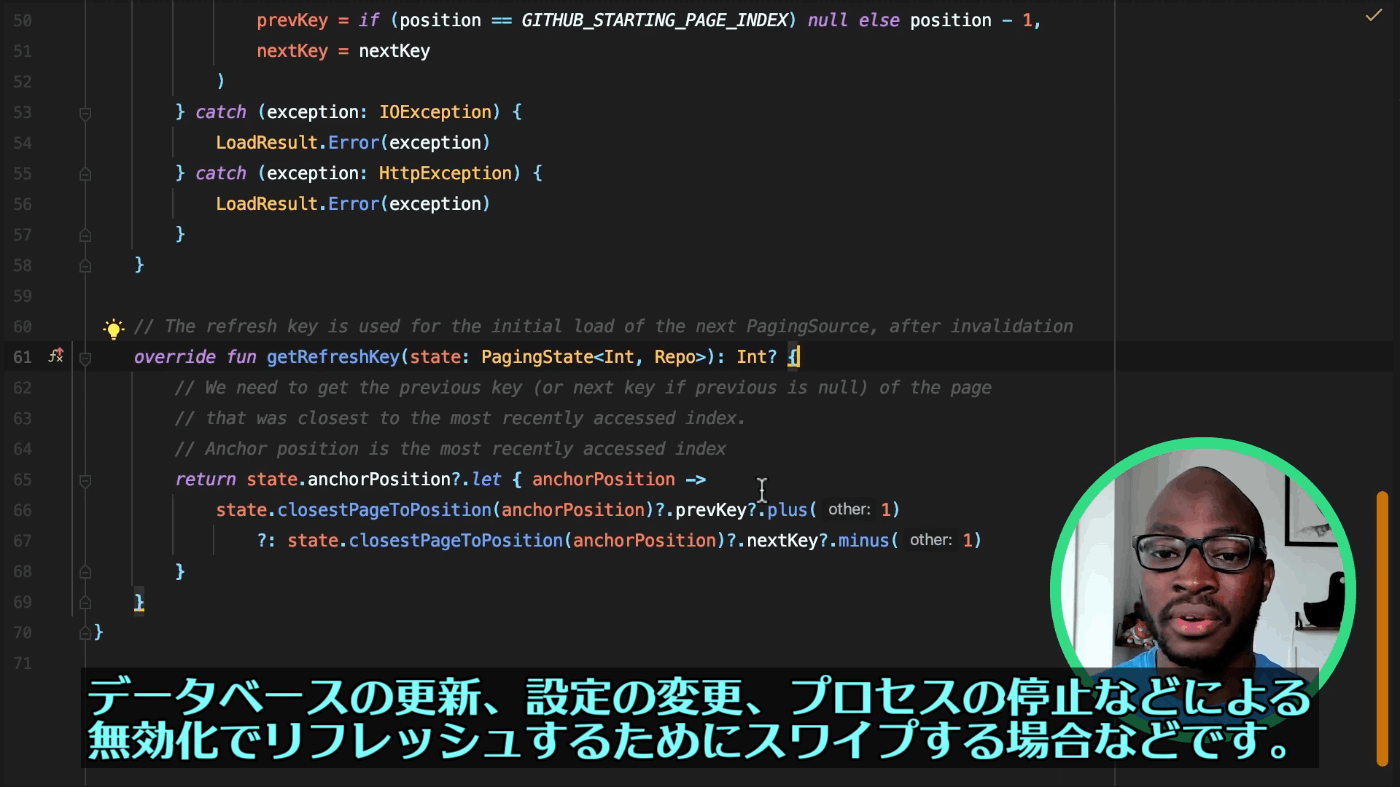The height and width of the screenshot is (787, 1400).
Task: Click the minus call on line 67
Action: click(864, 541)
